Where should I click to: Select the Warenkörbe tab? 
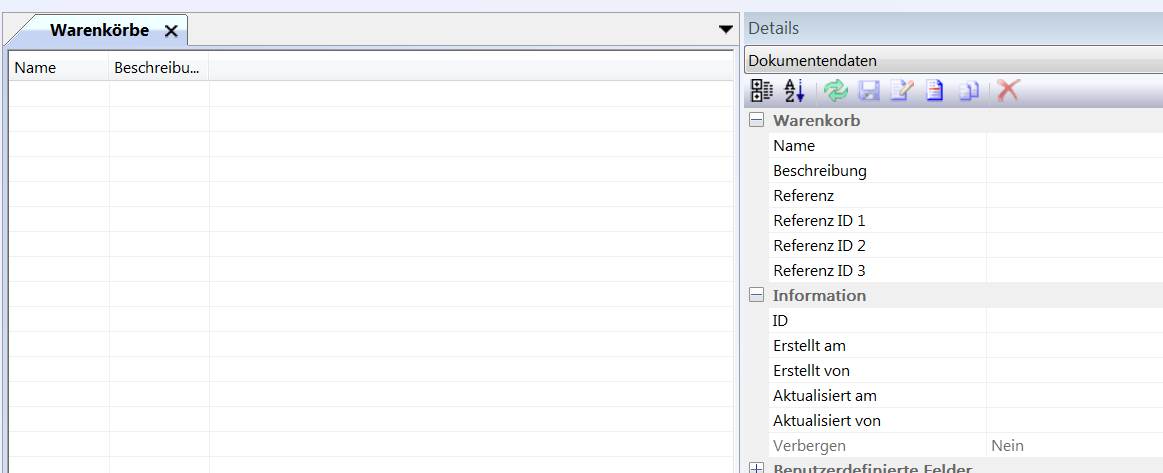click(99, 31)
